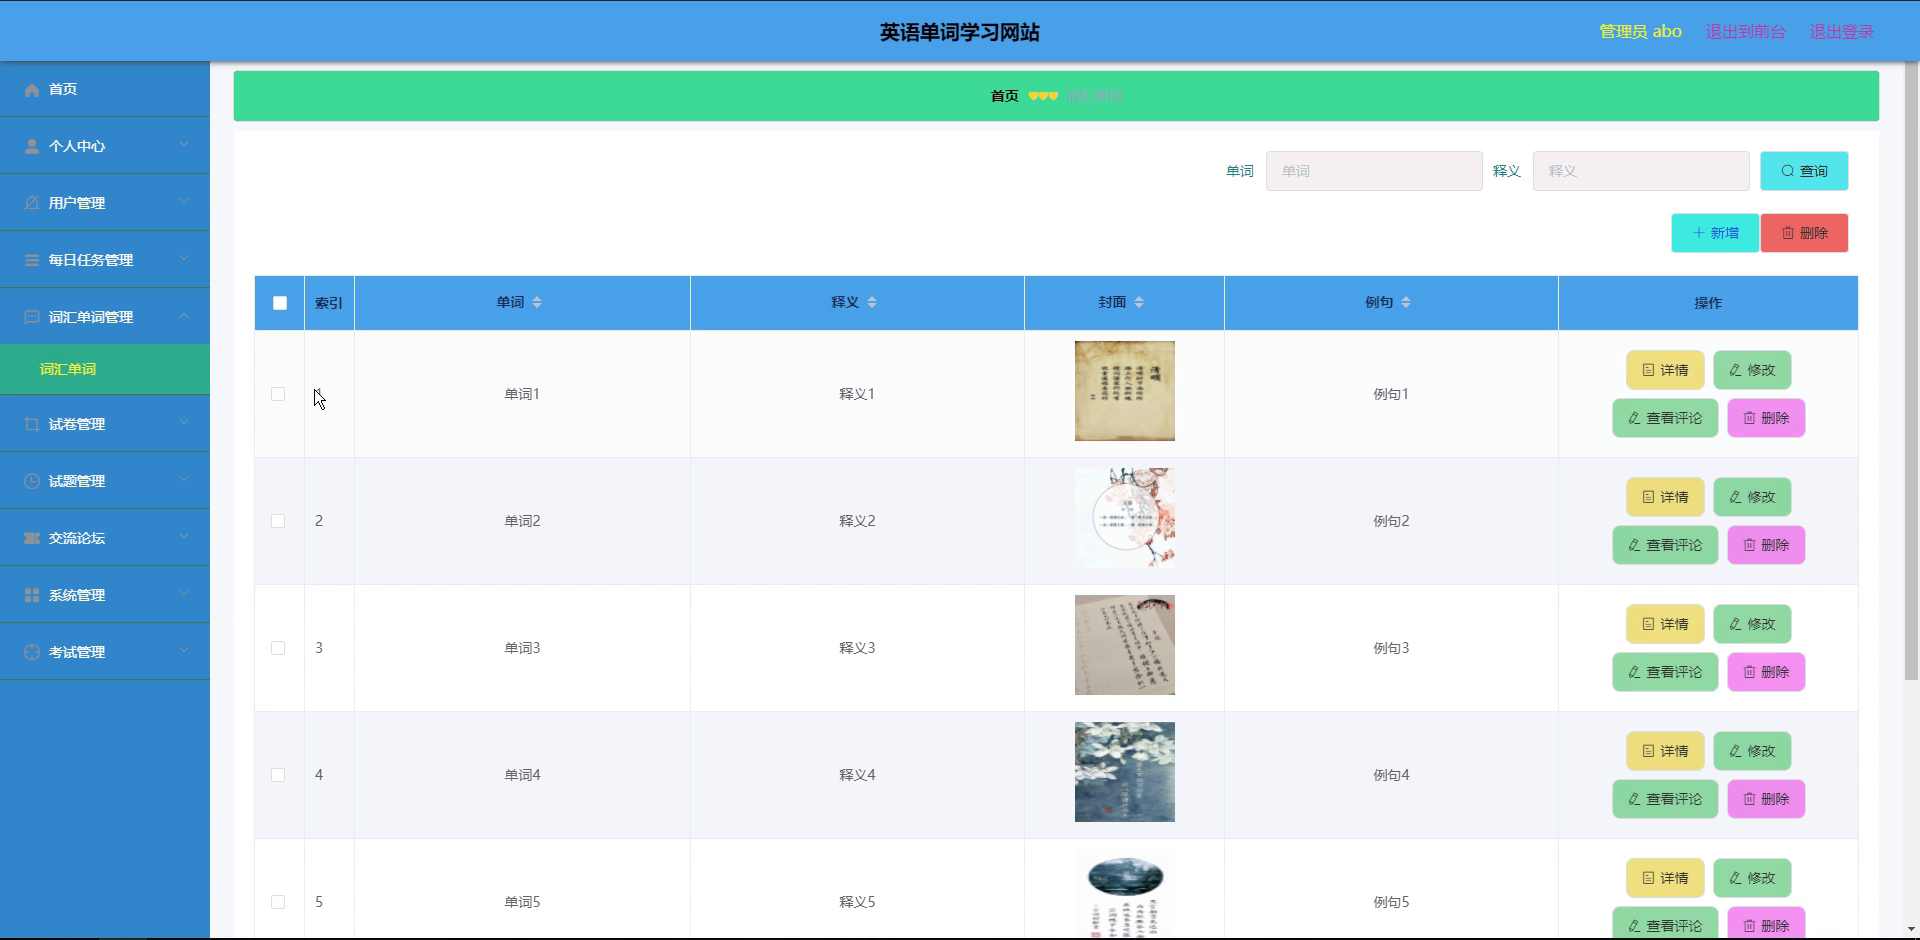Check the checkbox for row 单词4
The height and width of the screenshot is (940, 1920).
click(278, 776)
